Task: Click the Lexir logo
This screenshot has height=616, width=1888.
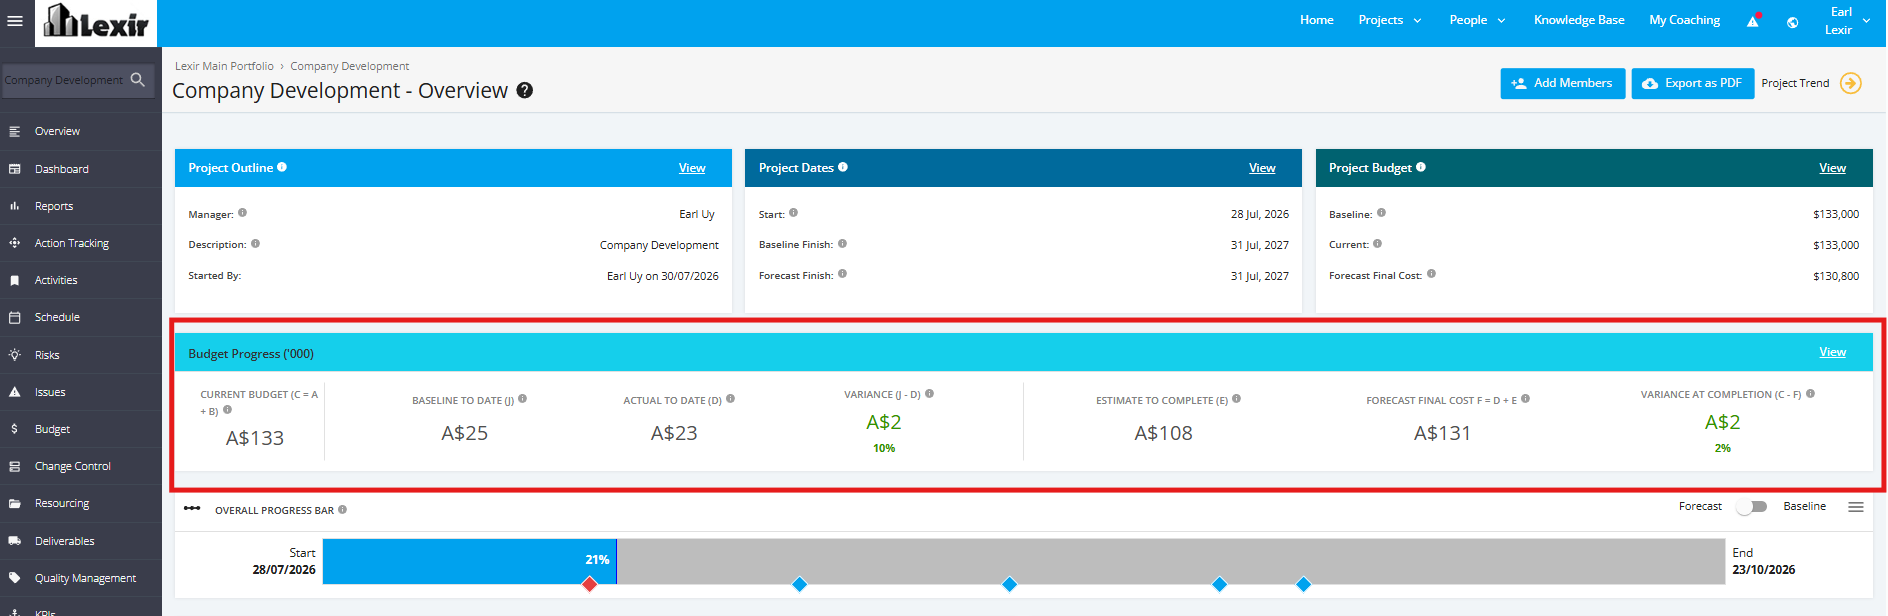Action: click(x=96, y=22)
